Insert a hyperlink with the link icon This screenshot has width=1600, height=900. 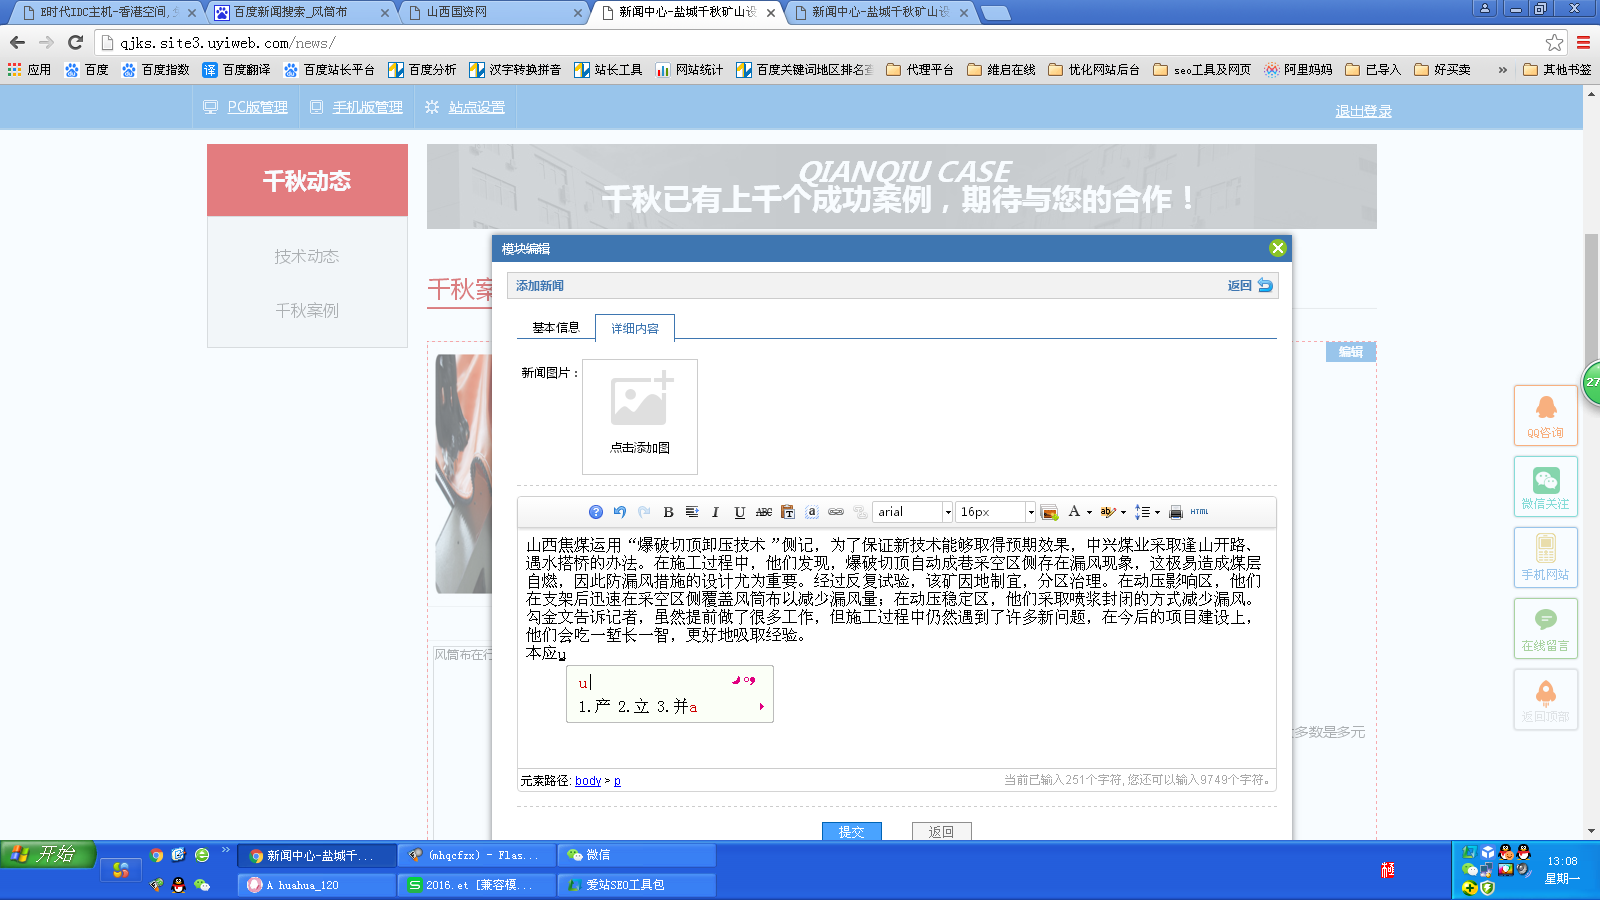836,512
